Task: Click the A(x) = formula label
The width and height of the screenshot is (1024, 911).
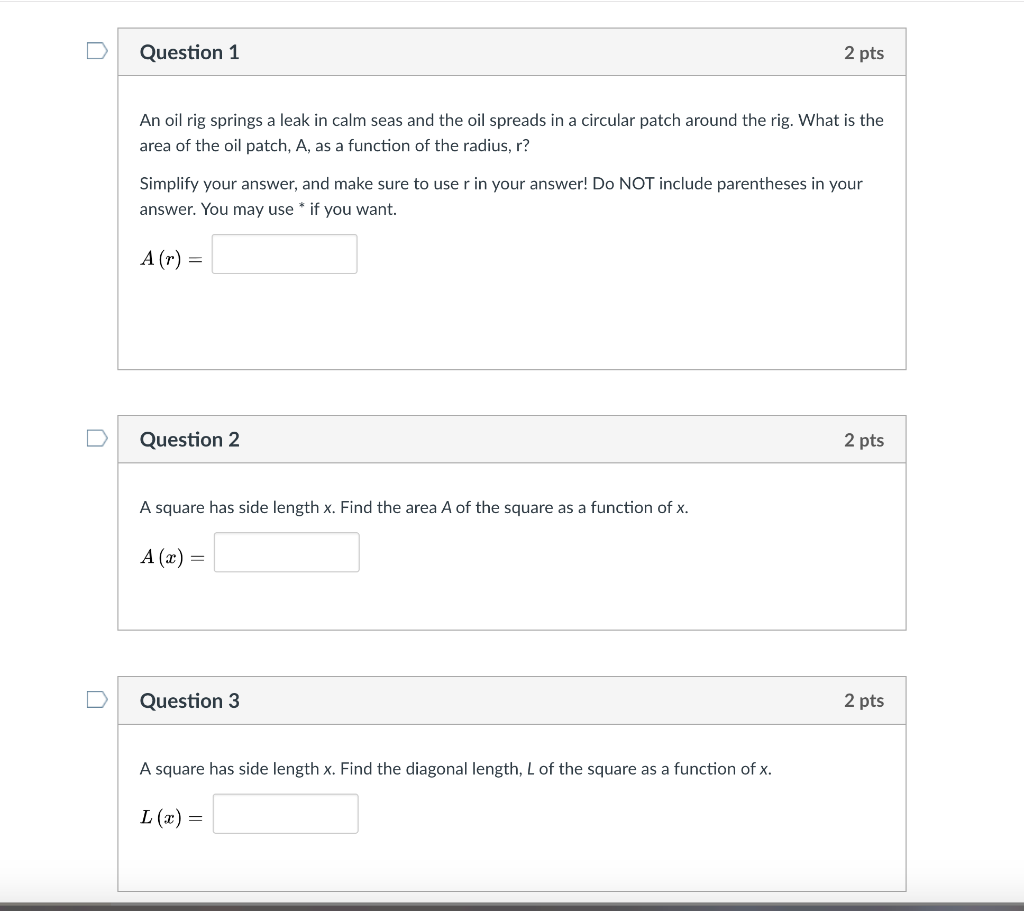Action: pyautogui.click(x=172, y=557)
